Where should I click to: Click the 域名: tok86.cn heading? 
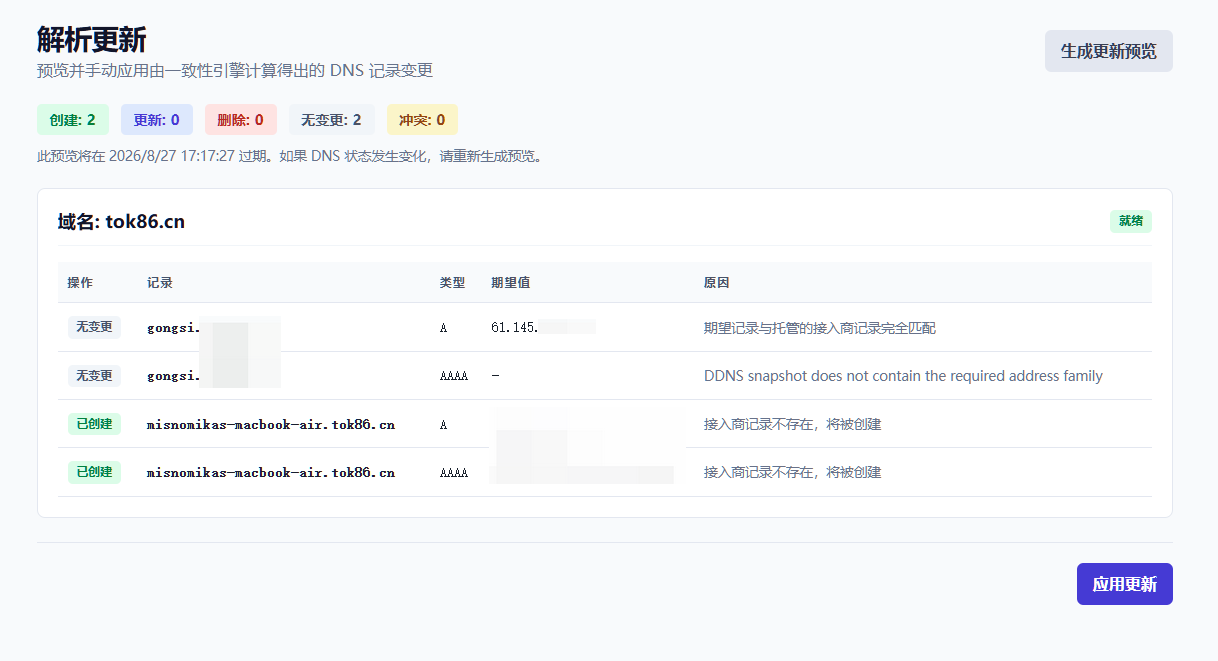(x=121, y=222)
